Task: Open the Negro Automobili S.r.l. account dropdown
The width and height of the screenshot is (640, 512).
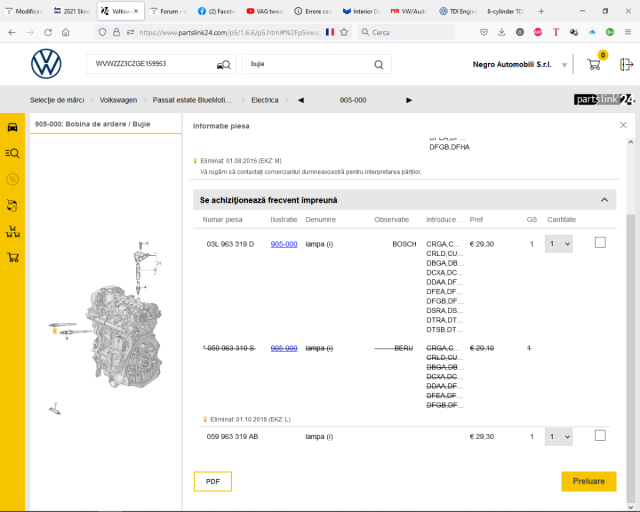Action: point(564,65)
